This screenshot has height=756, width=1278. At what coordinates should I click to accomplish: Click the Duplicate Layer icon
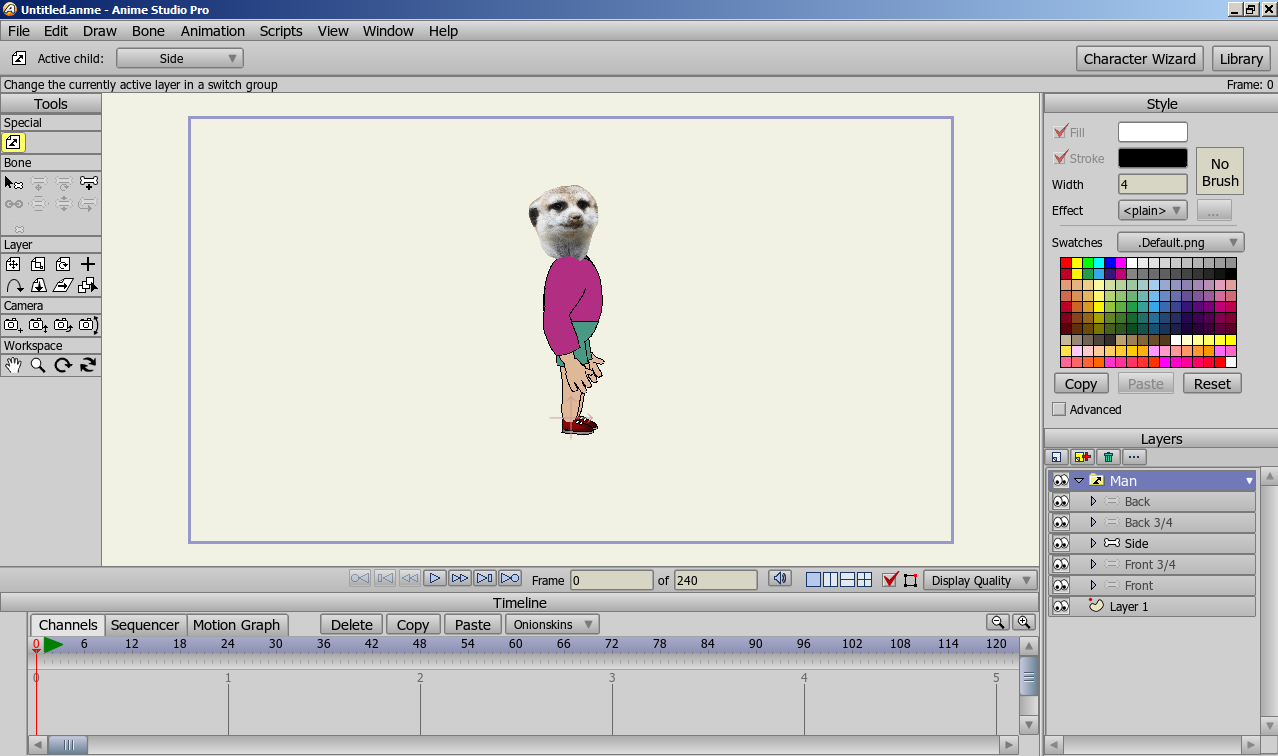click(1082, 457)
